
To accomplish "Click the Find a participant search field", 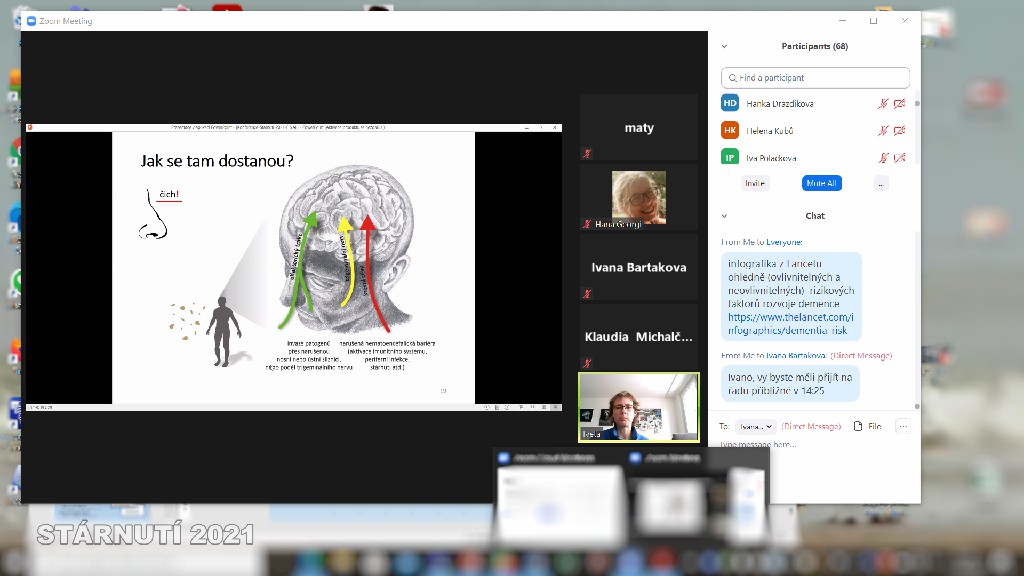I will [x=816, y=77].
